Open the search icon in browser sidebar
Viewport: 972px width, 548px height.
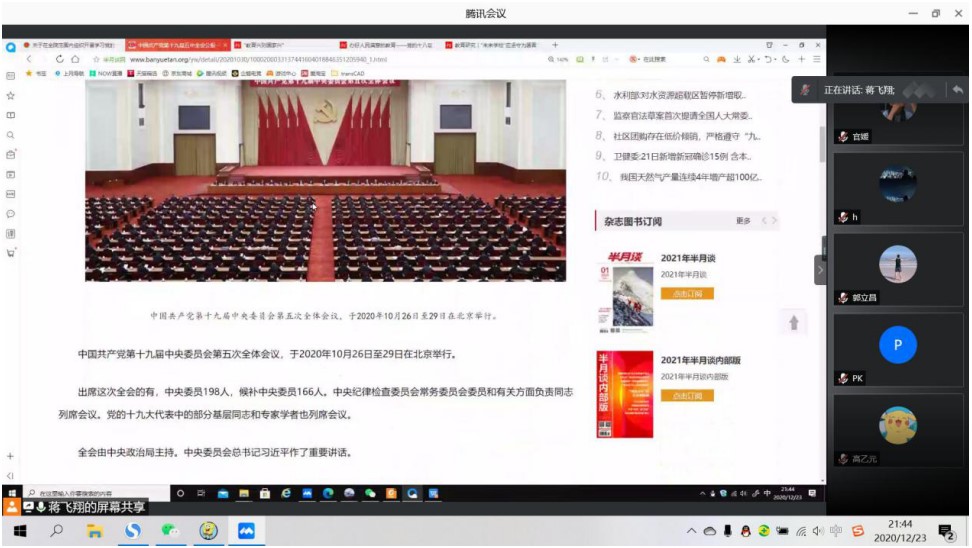point(11,135)
